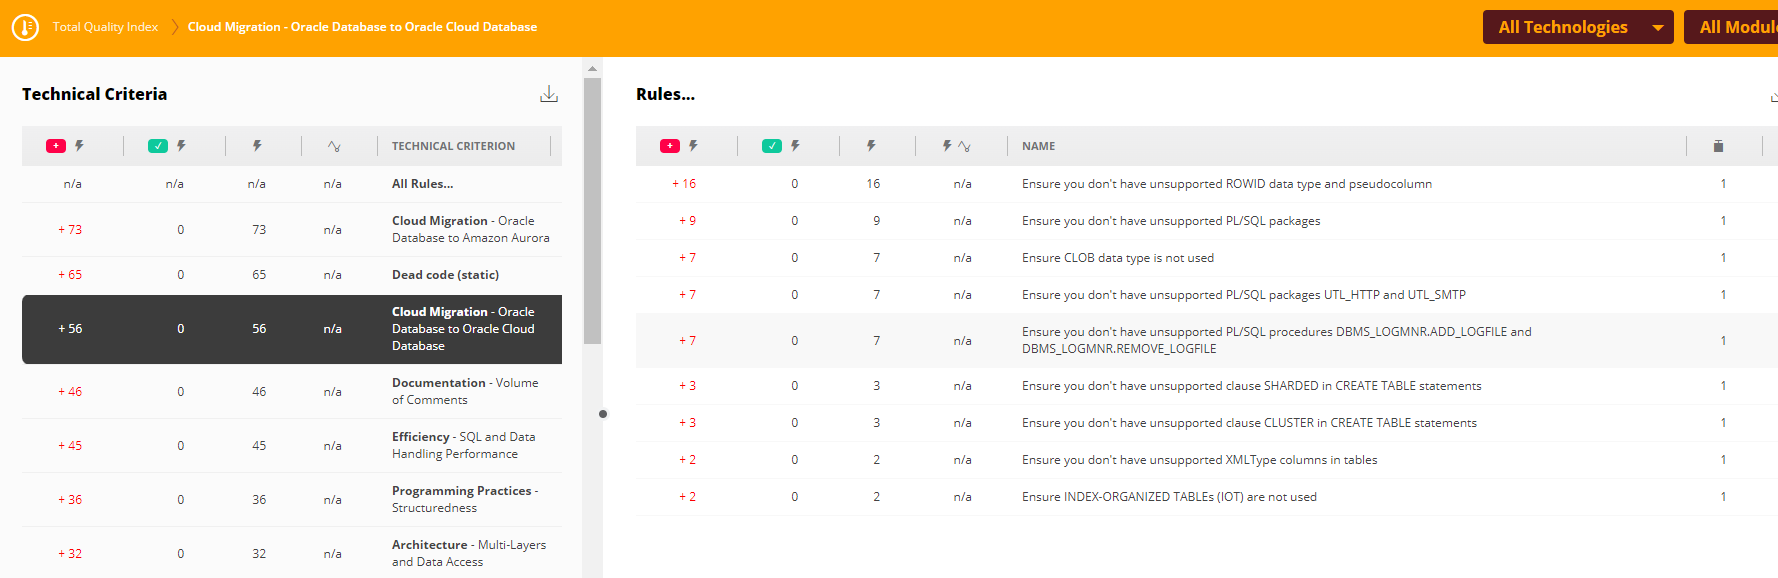Screen dimensions: 1778x578
Task: Sort Technical Criteria by variation icon
Action: pos(334,146)
